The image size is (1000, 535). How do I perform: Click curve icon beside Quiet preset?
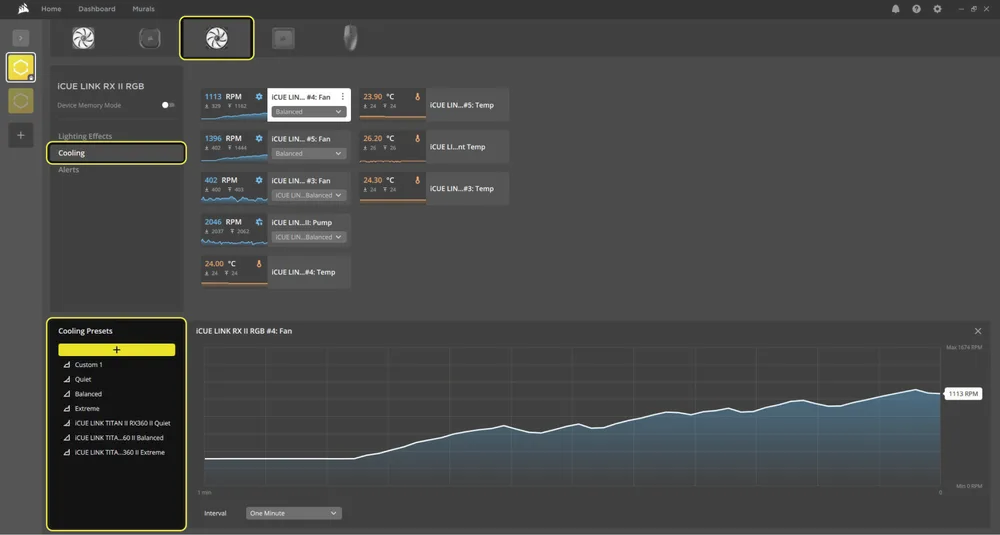(66, 379)
